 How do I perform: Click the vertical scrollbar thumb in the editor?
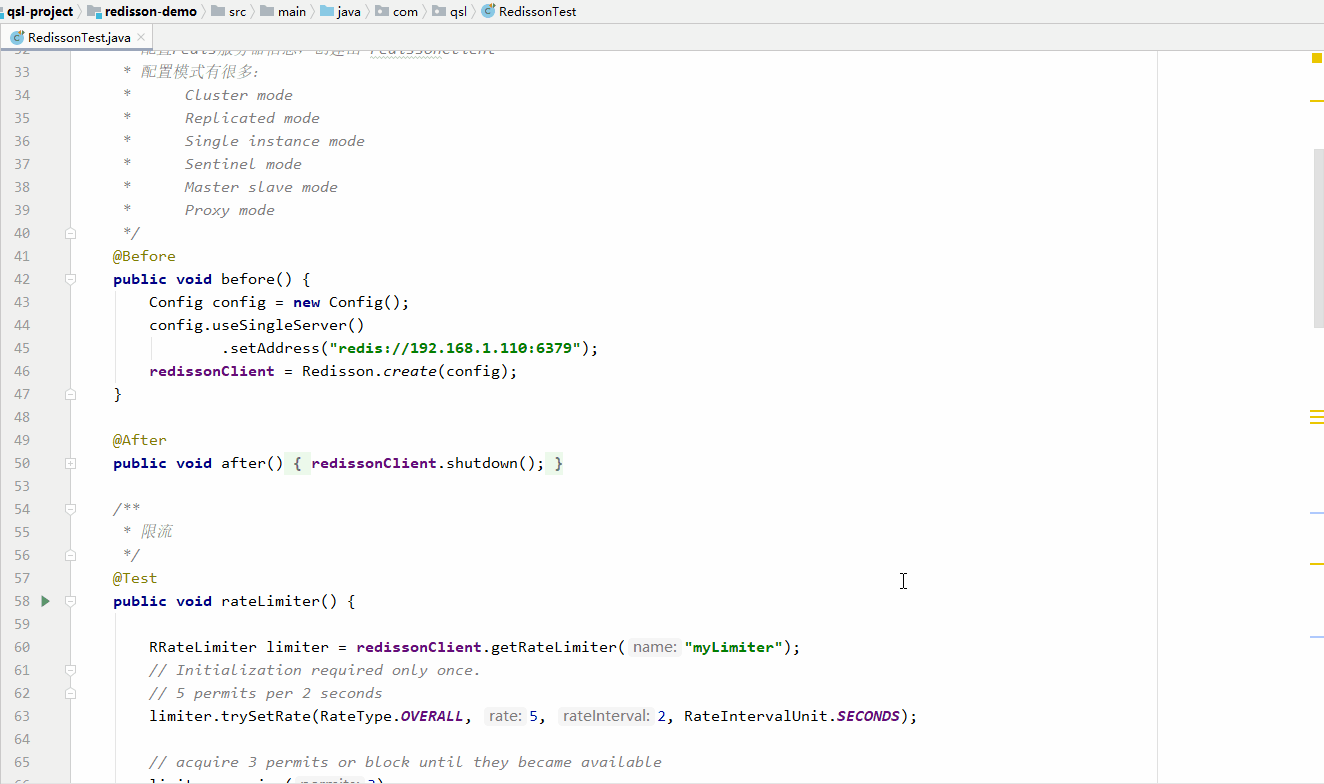point(1318,238)
